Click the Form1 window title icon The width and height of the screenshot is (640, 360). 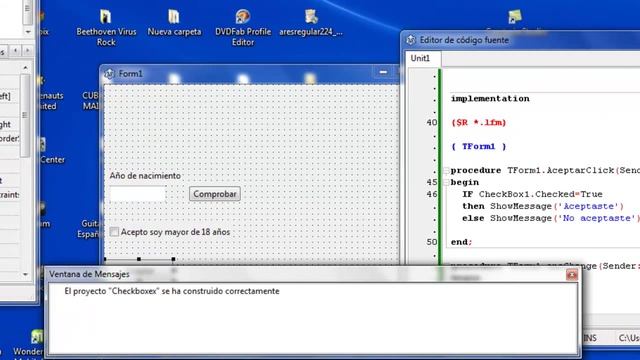click(109, 74)
